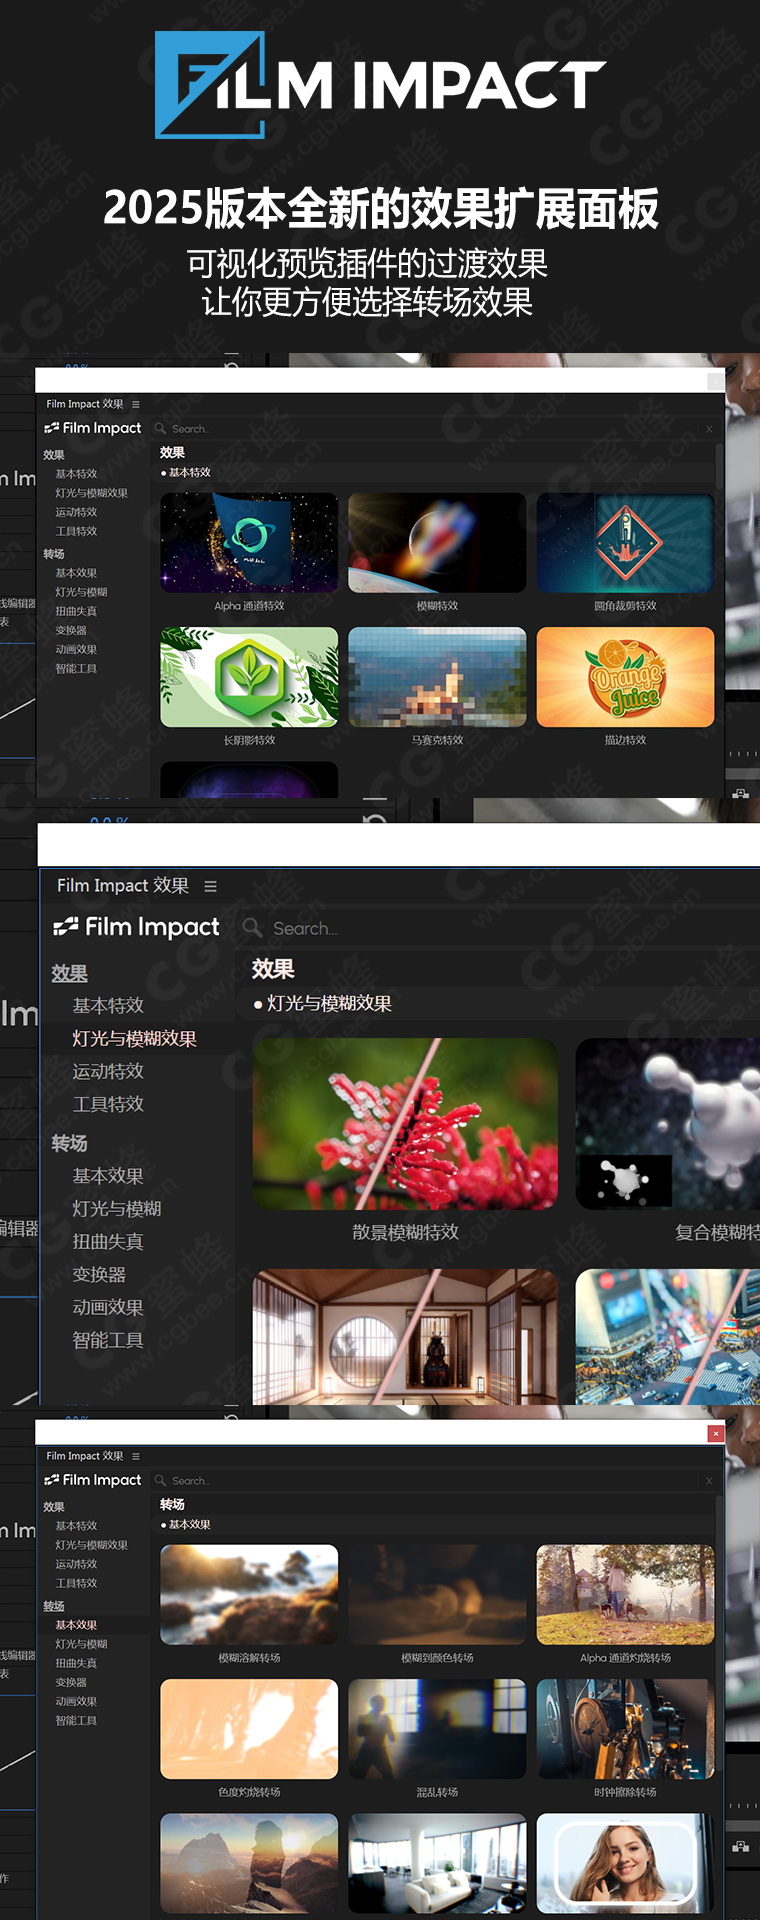
Task: Select 运动特效 in the middle panel sidebar
Action: [108, 1071]
